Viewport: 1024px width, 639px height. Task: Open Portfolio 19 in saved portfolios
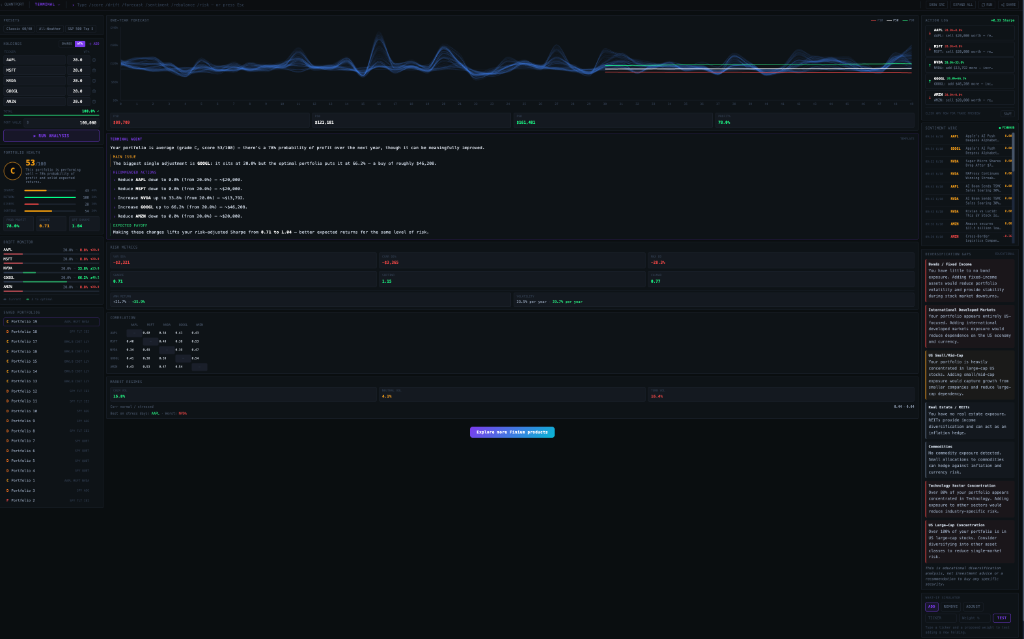tap(52, 321)
